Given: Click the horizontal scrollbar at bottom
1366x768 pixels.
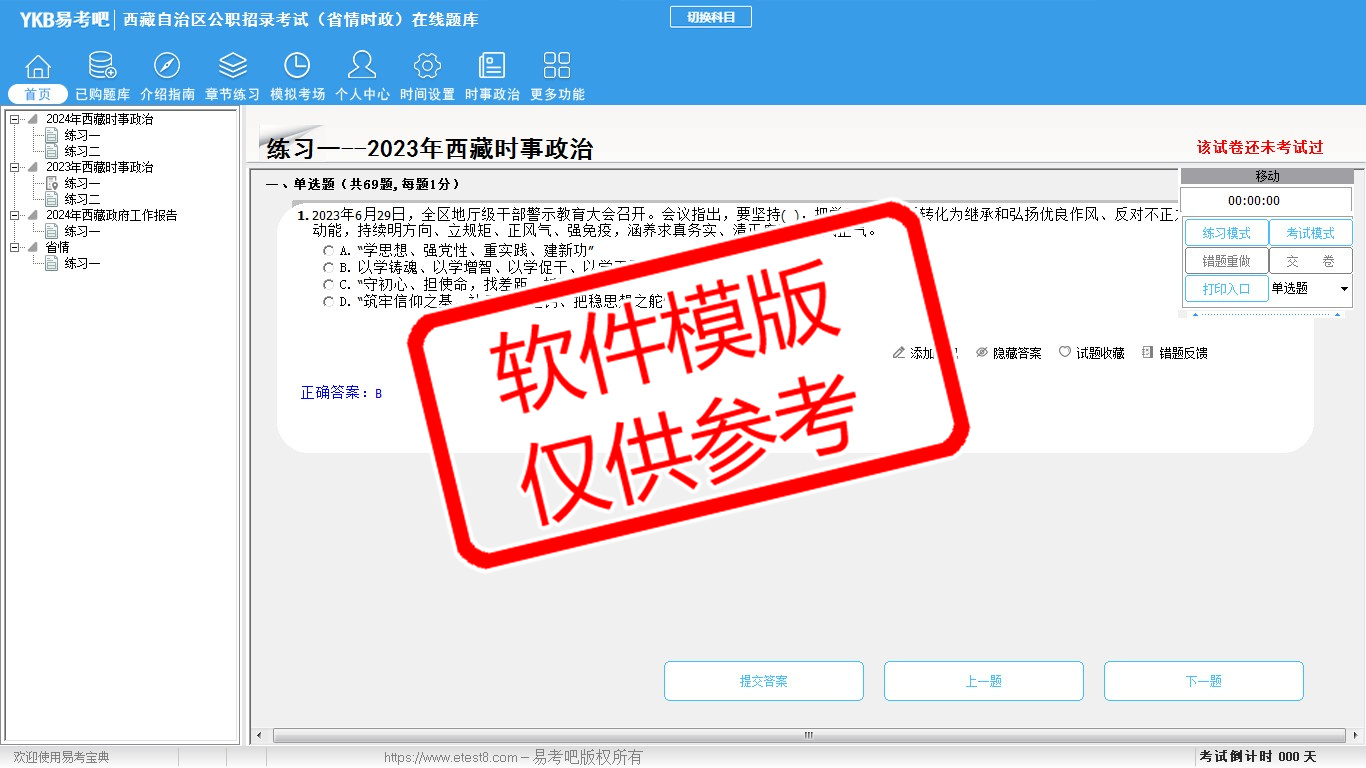Looking at the screenshot, I should pos(808,736).
